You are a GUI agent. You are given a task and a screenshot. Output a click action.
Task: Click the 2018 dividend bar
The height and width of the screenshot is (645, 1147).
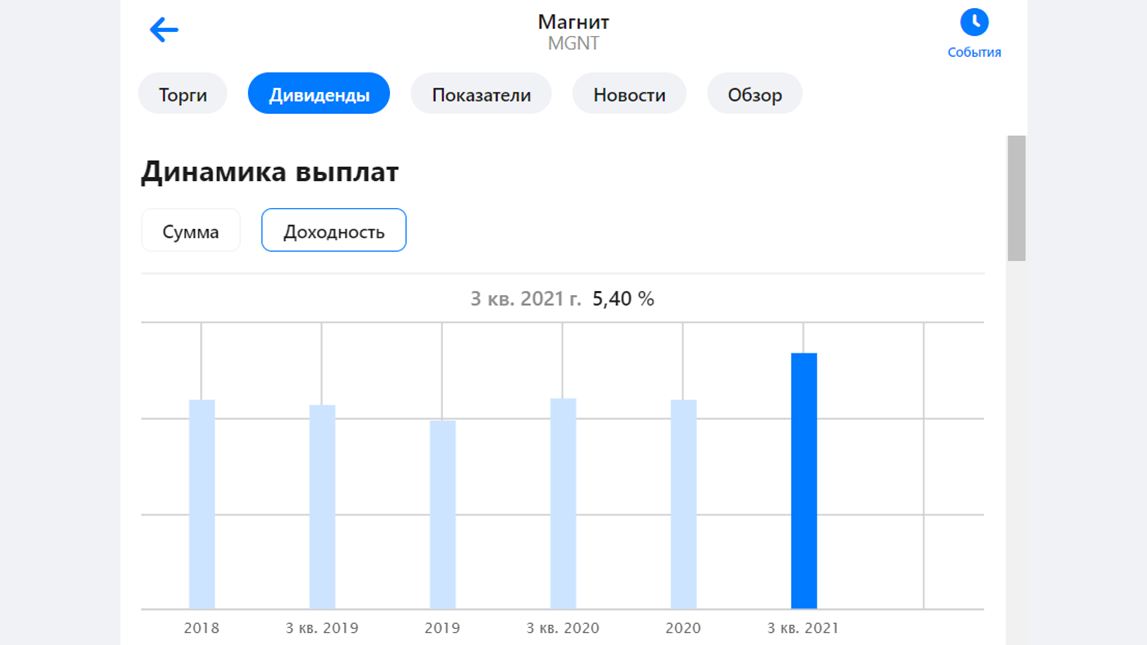(x=202, y=500)
